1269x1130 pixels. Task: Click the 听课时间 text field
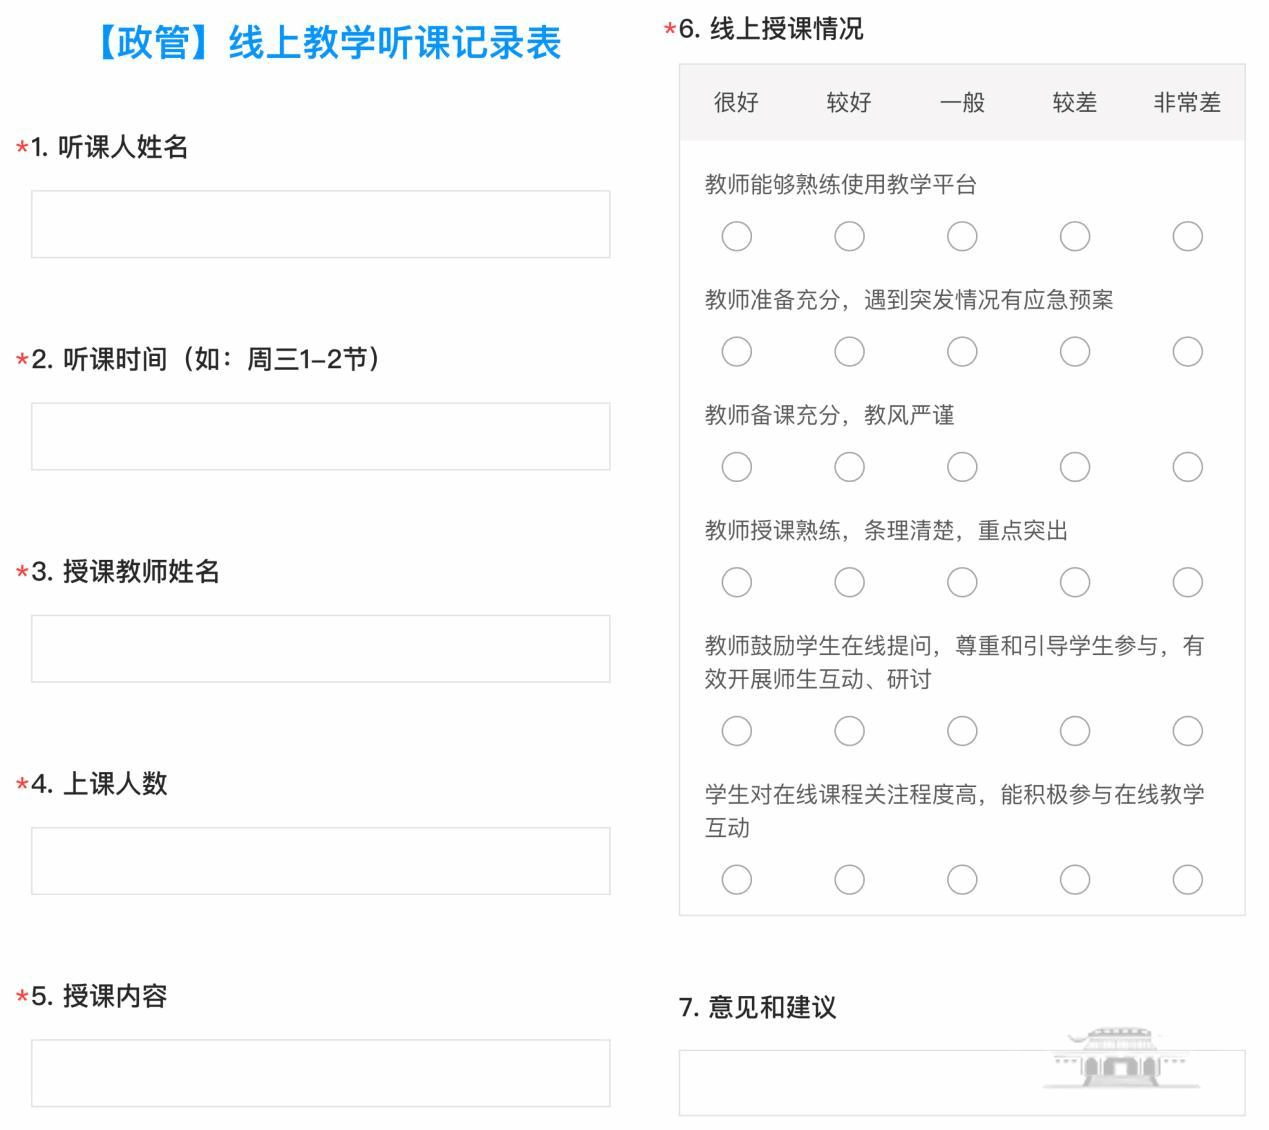point(320,436)
